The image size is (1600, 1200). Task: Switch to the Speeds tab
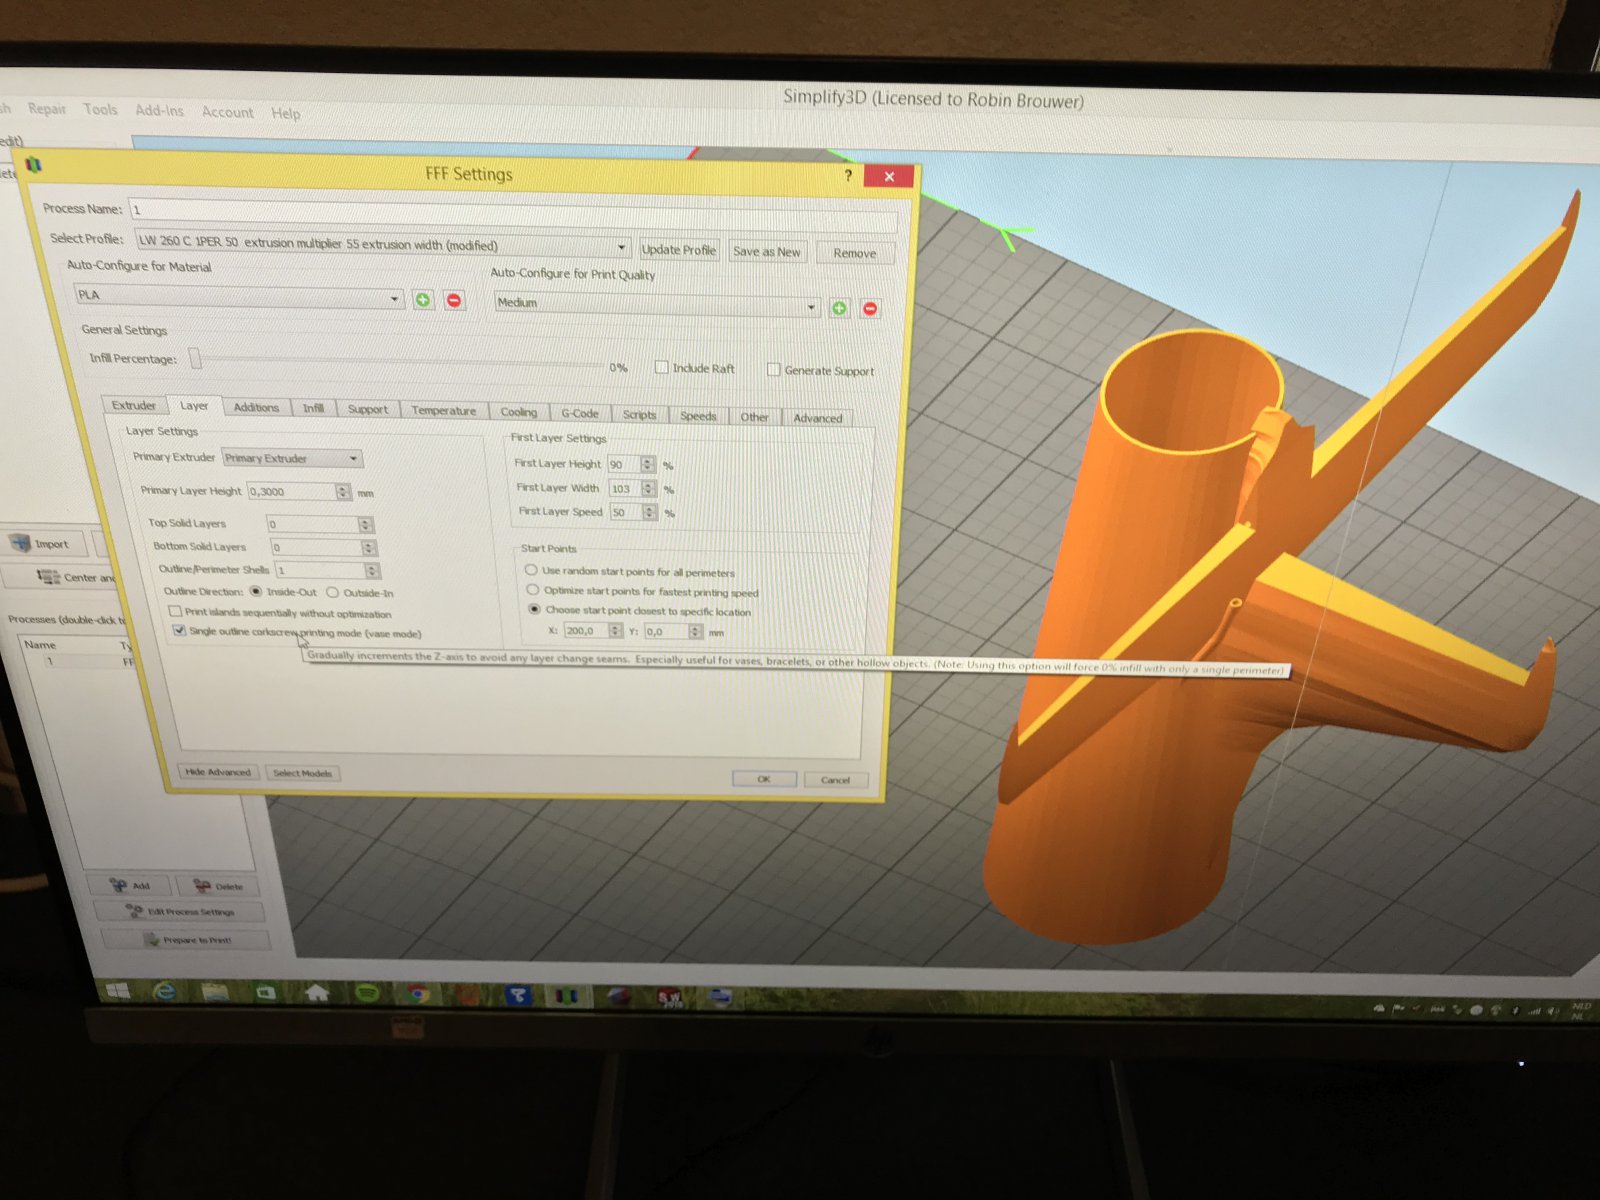click(698, 416)
